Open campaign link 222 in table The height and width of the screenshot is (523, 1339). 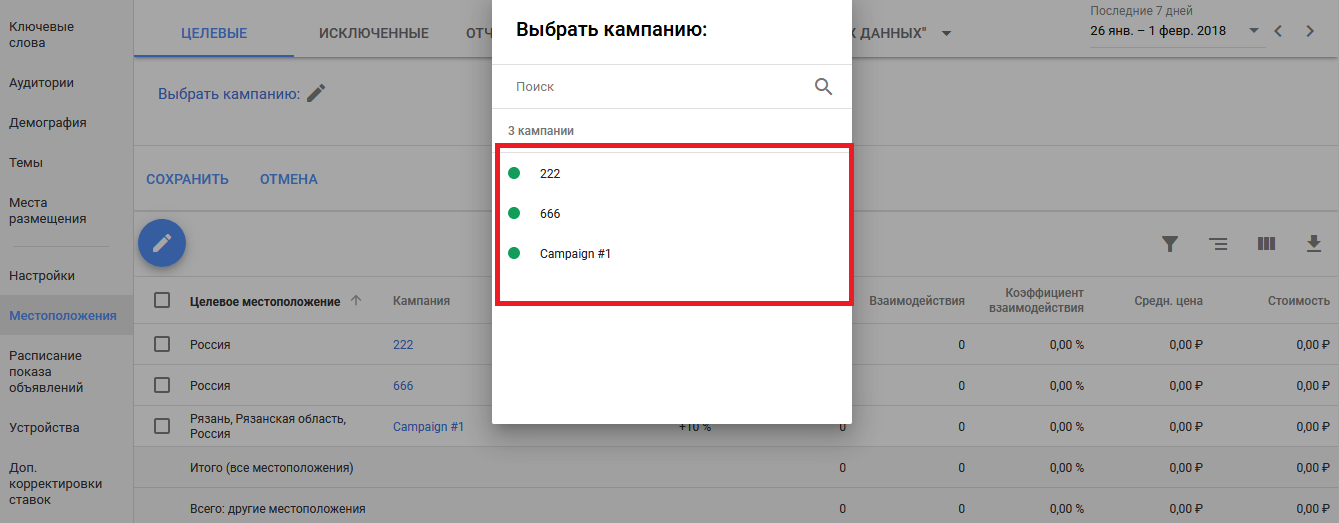pos(403,344)
